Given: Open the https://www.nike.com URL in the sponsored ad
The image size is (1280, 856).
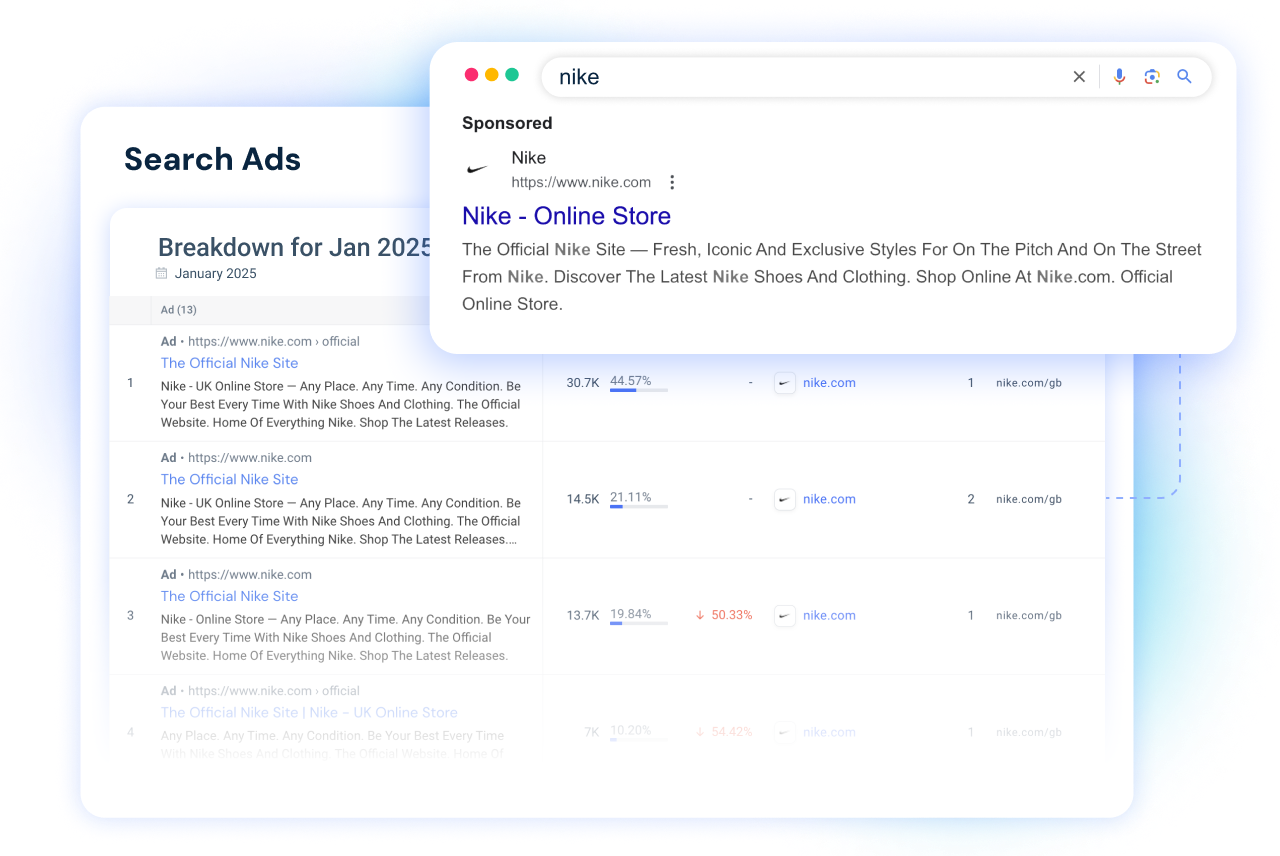Looking at the screenshot, I should click(x=581, y=182).
